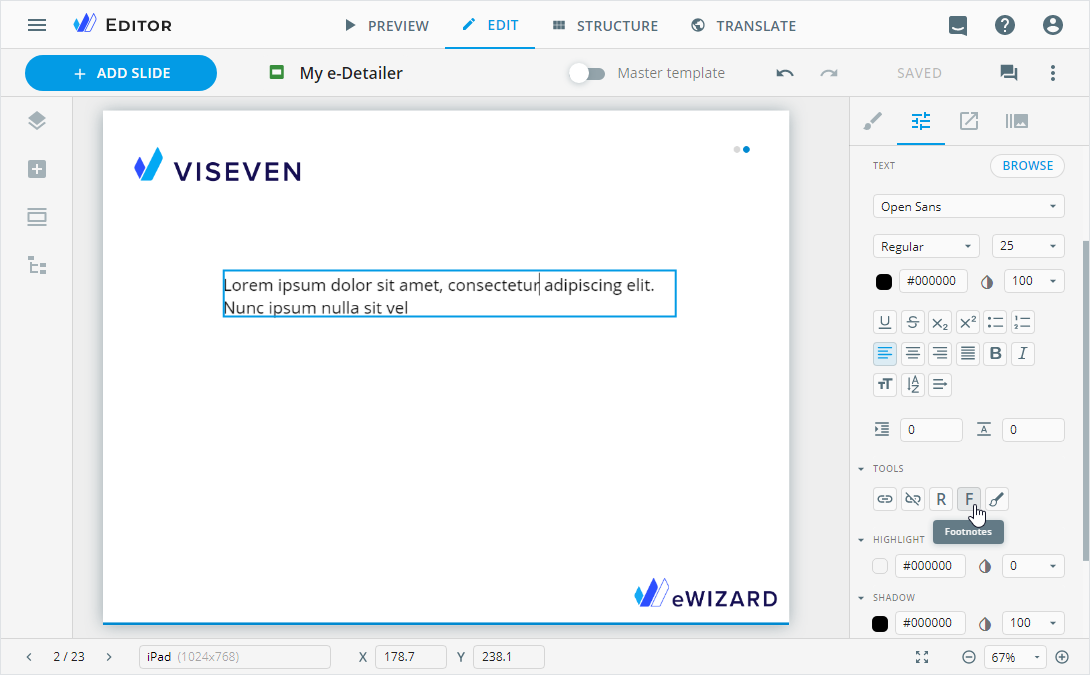Open the Open Sans font dropdown
Viewport: 1090px width, 675px height.
pyautogui.click(x=968, y=207)
